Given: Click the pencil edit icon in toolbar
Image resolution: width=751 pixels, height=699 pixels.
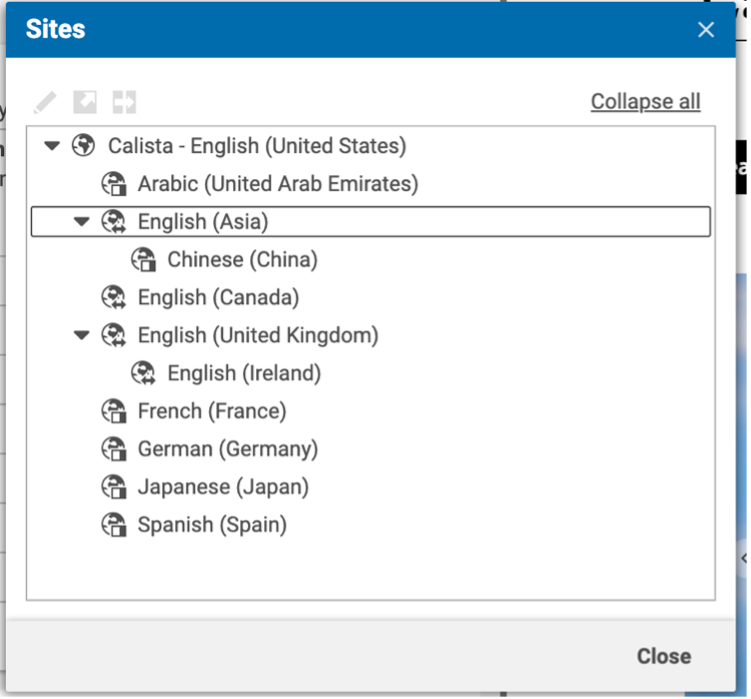Looking at the screenshot, I should pyautogui.click(x=45, y=102).
